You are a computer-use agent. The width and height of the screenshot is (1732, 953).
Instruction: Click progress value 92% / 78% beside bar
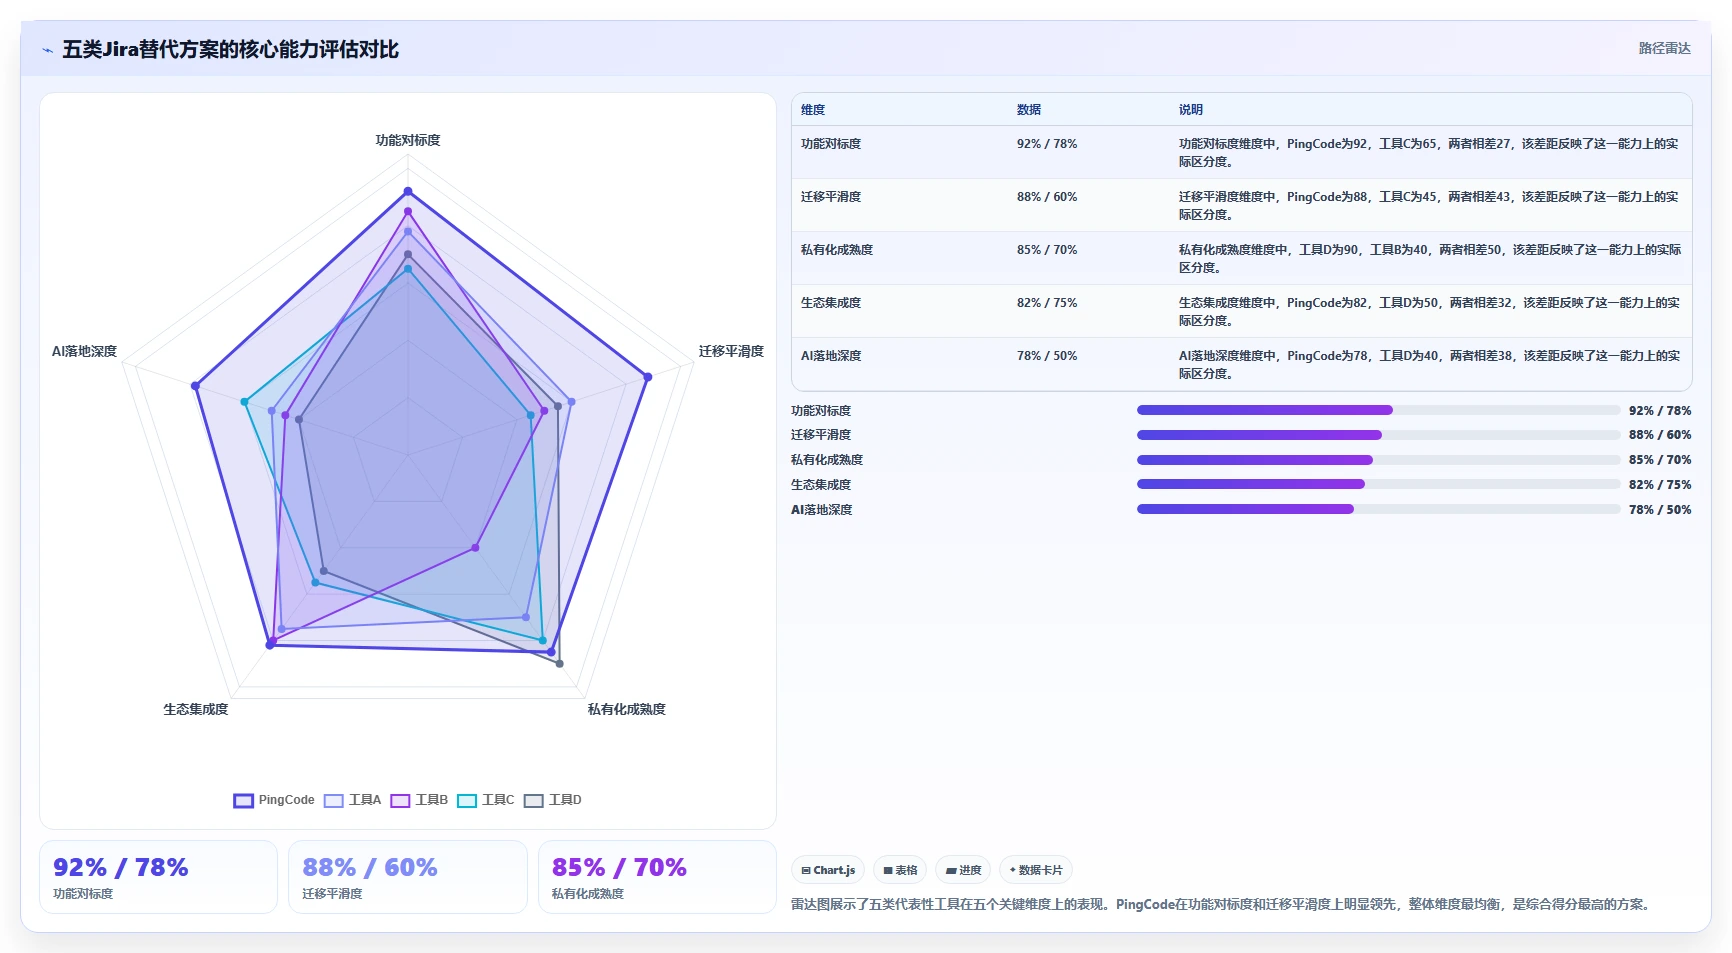1660,411
